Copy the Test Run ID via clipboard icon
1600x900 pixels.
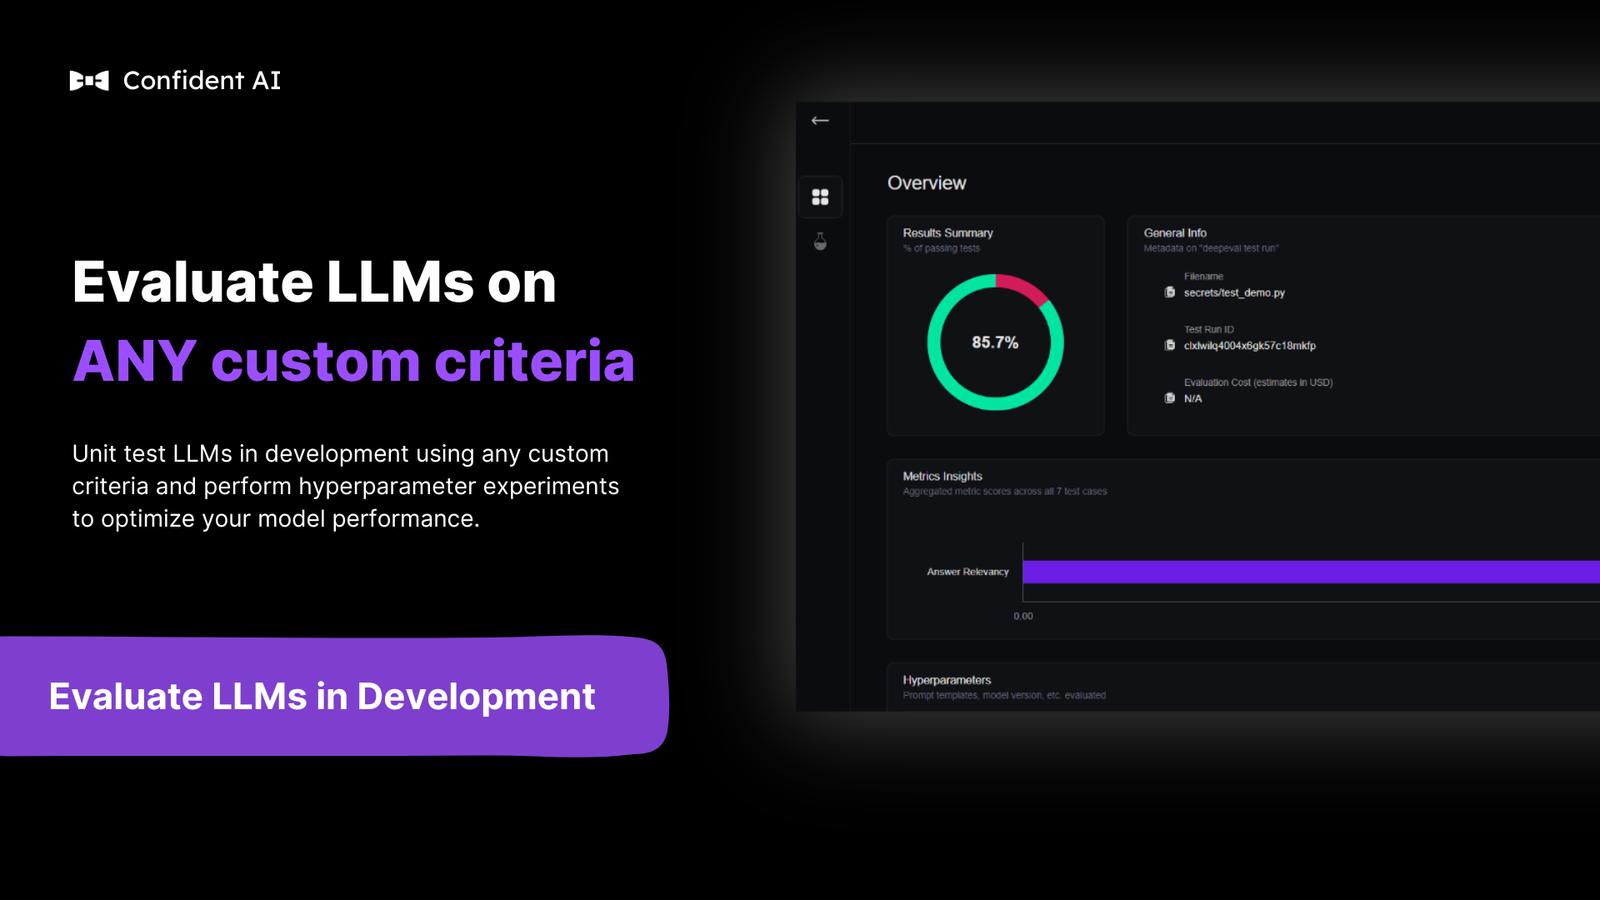tap(1169, 346)
